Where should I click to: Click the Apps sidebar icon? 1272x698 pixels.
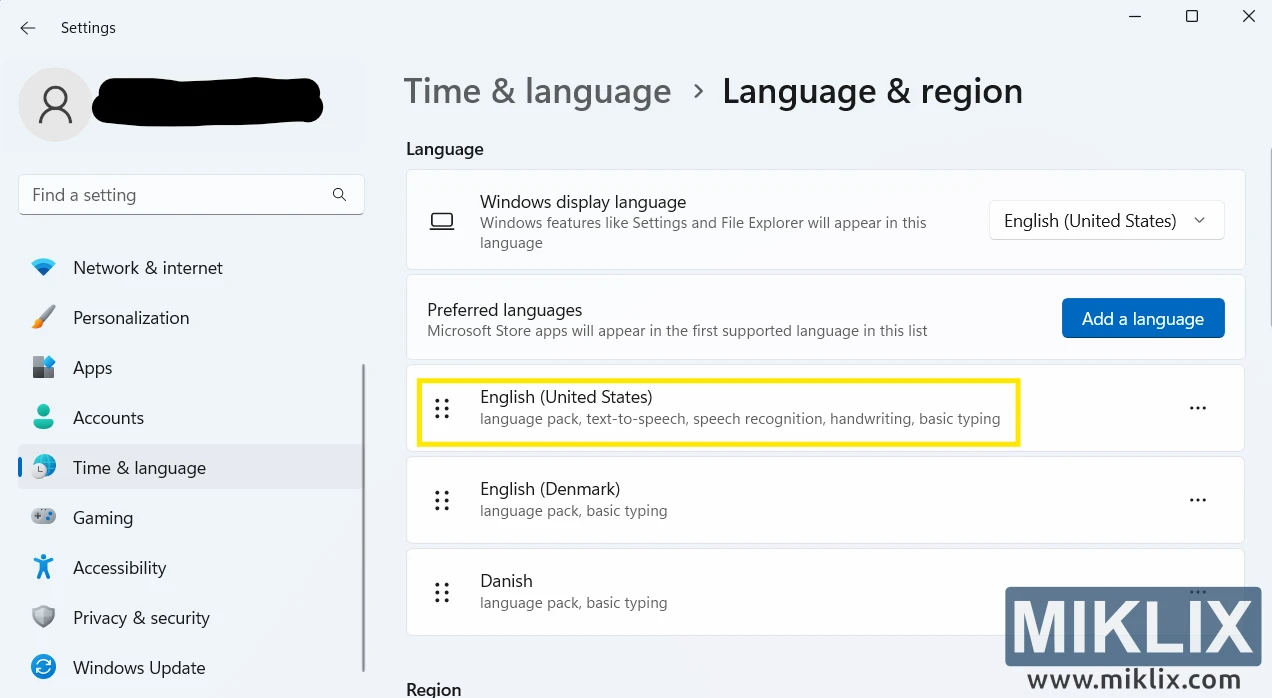click(x=43, y=368)
